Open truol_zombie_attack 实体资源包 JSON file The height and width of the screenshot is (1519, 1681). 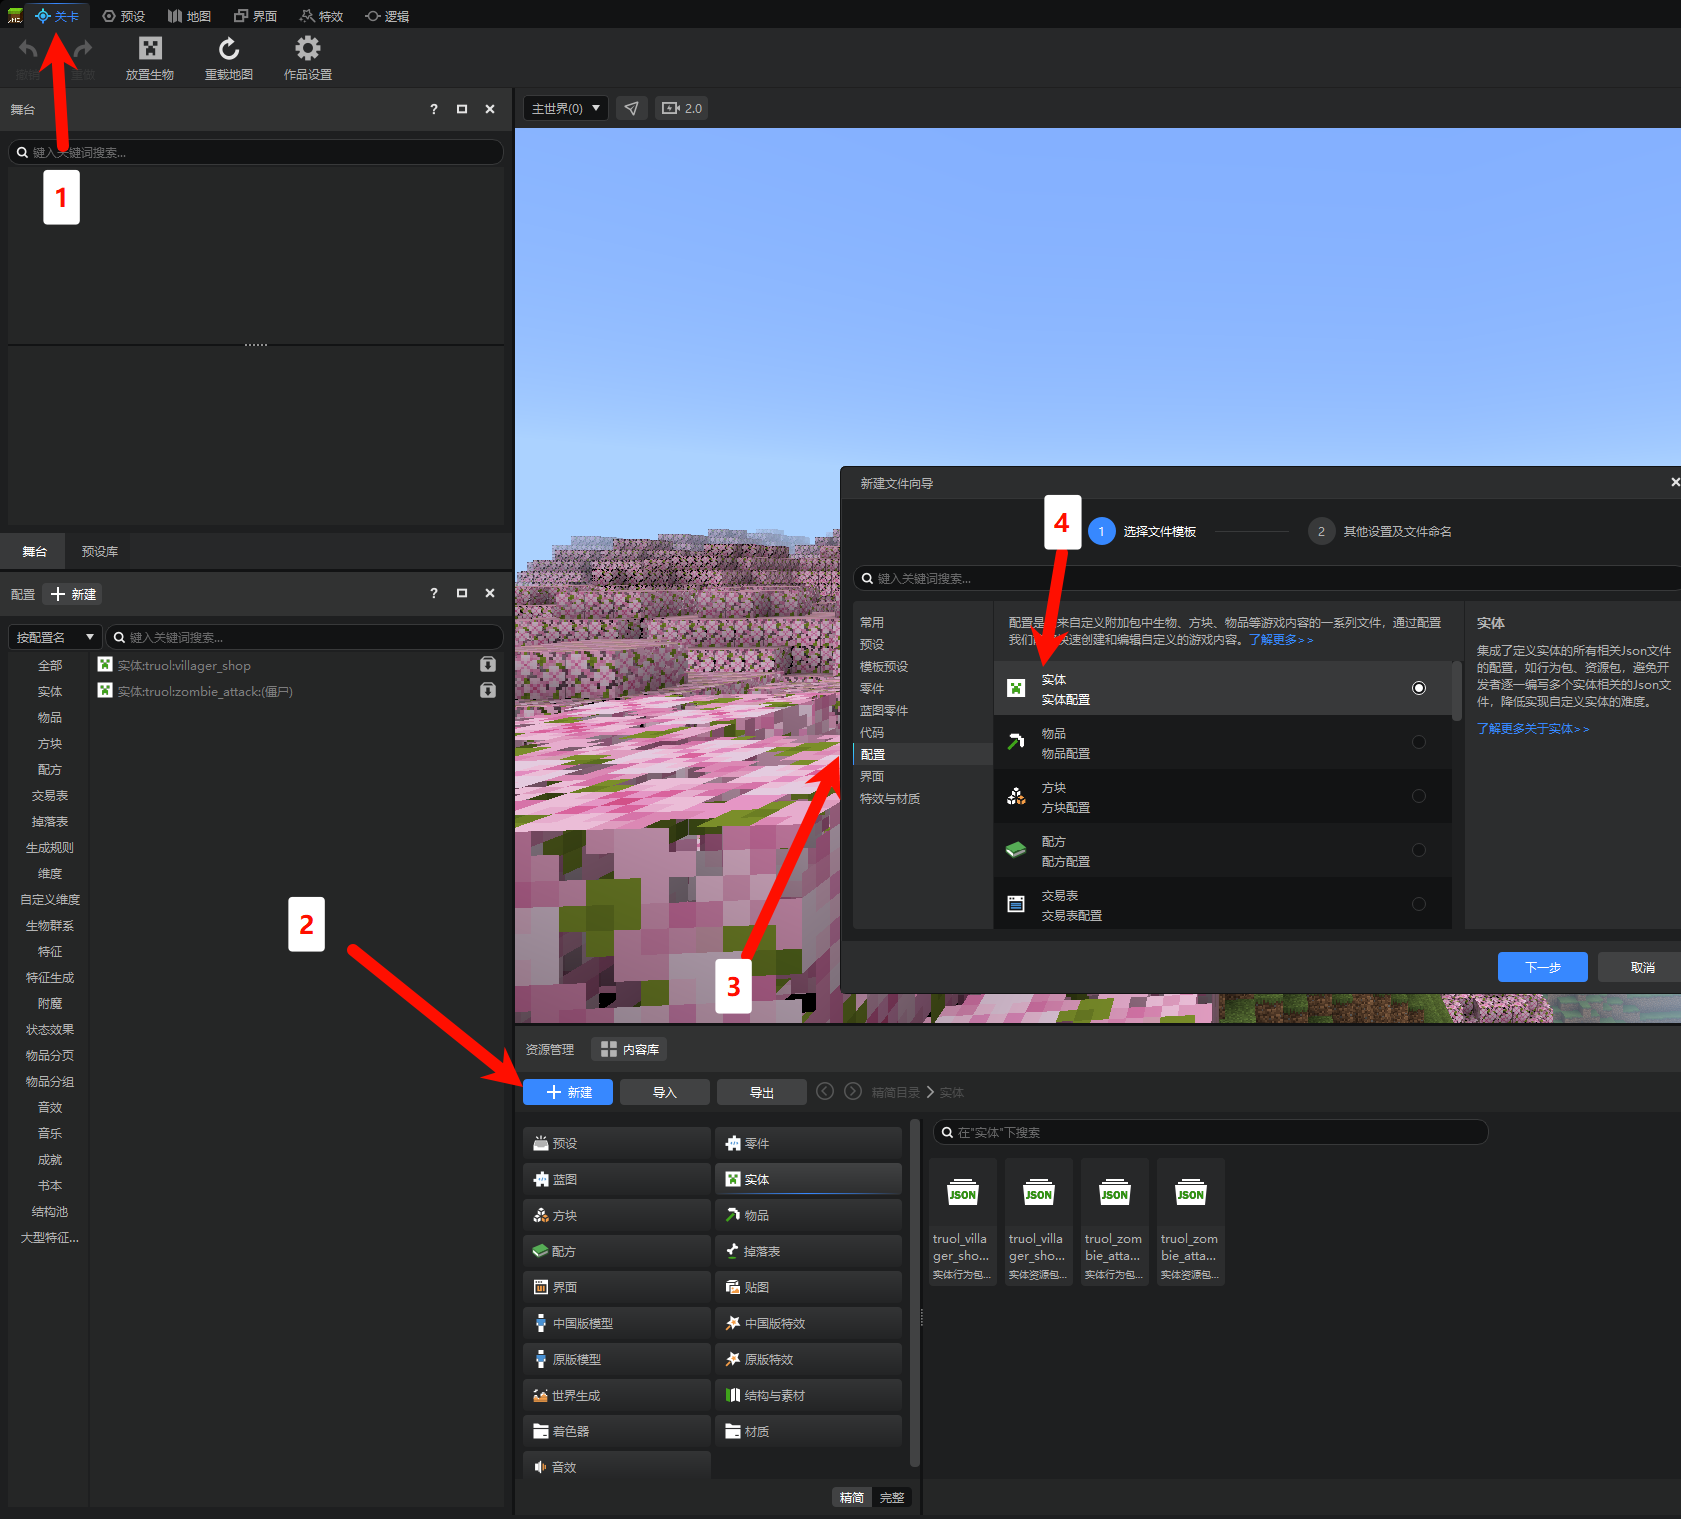point(1191,1222)
